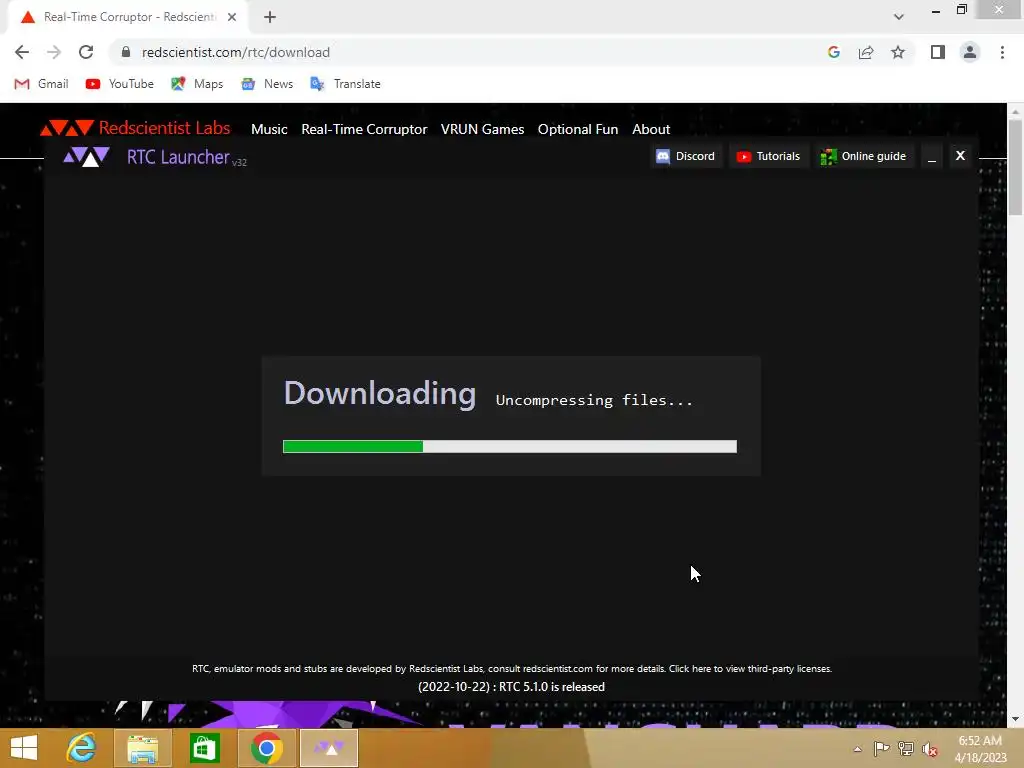Close the Real-Time Corruptor tab
1024x768 pixels.
(x=232, y=17)
